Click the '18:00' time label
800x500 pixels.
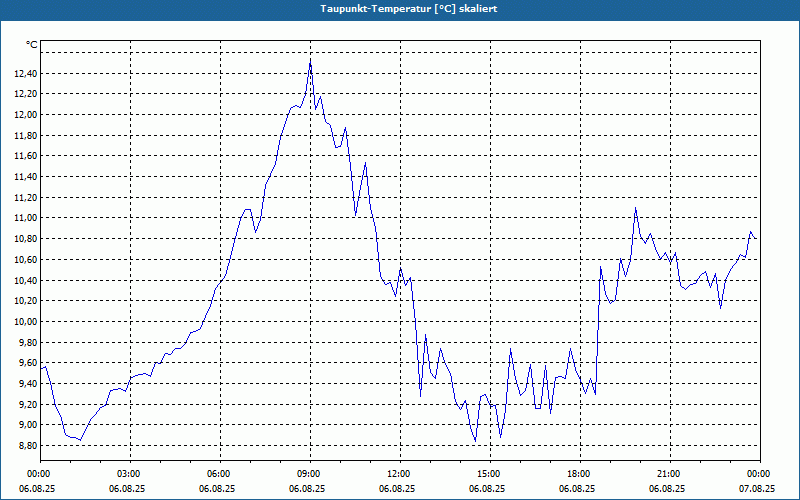tap(581, 474)
